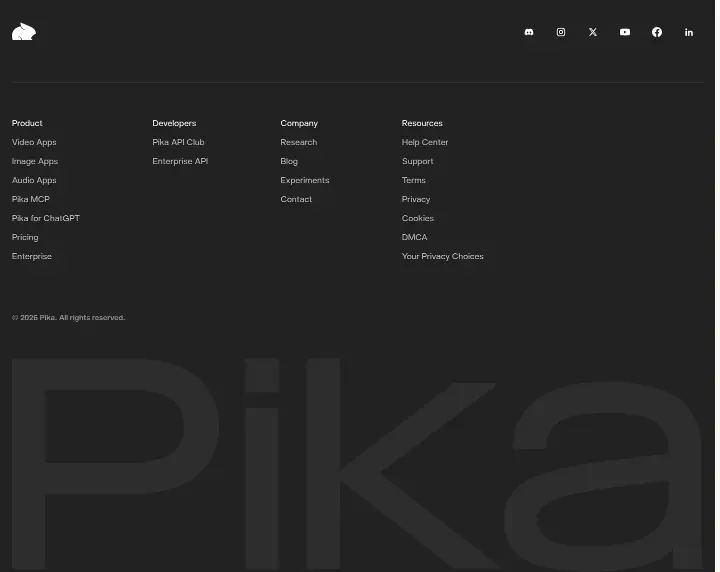720x572 pixels.
Task: Click the Product column heading
Action: (27, 123)
